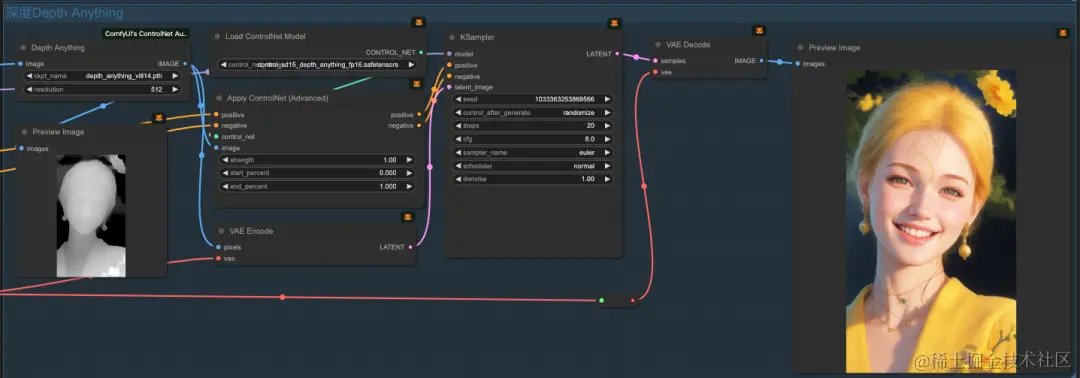Screen dimensions: 1080x378
Task: Click the grayscale depth map preview thumbnail
Action: coord(91,216)
